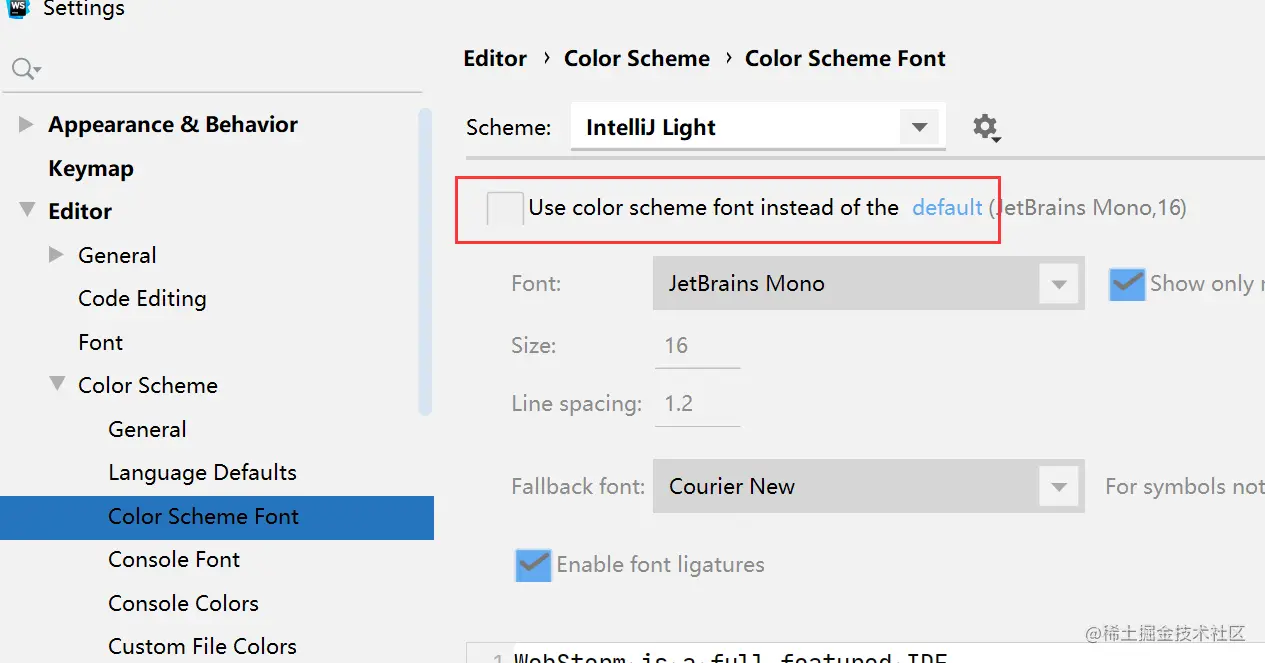
Task: Open the scheme gear actions menu
Action: pos(986,128)
